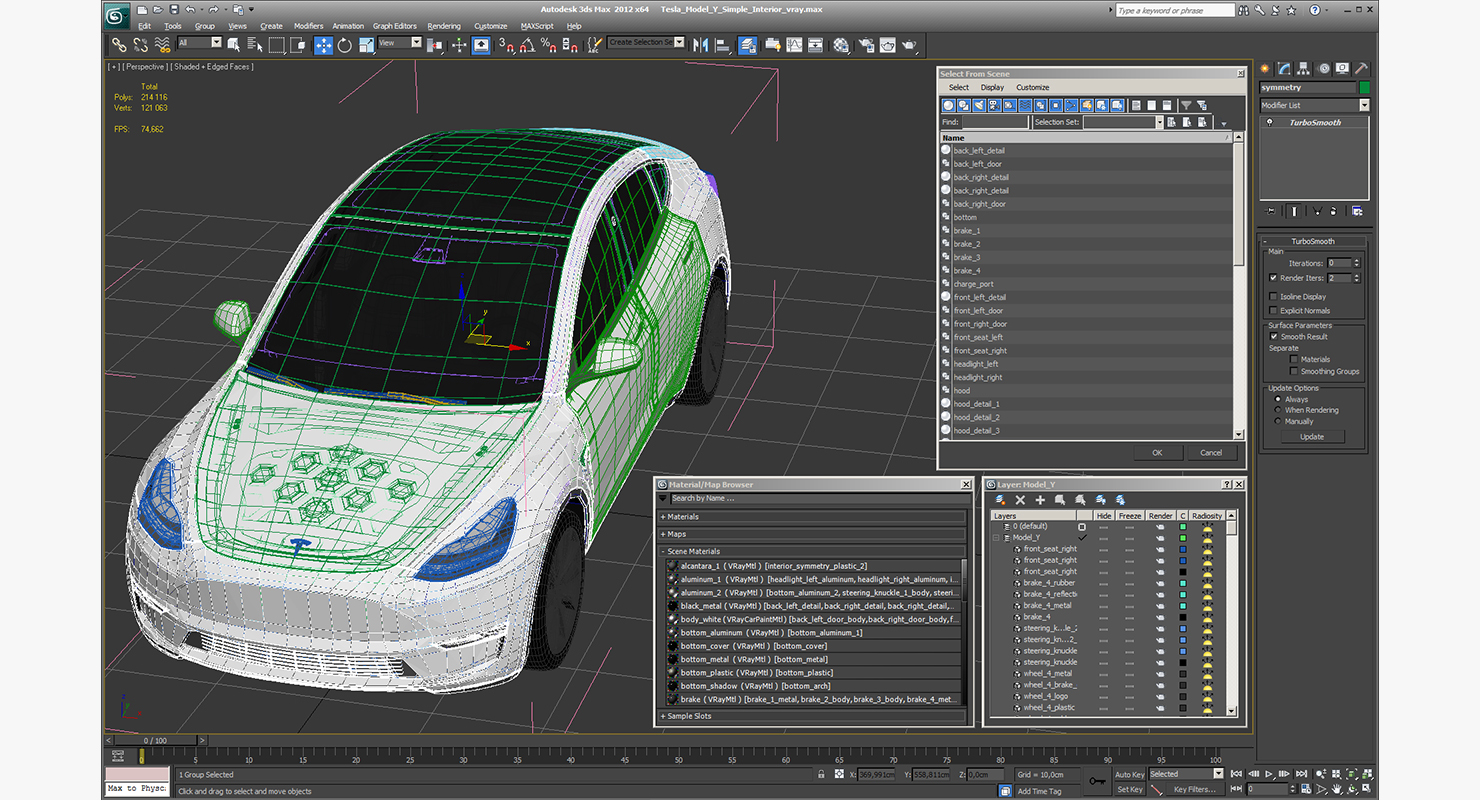The height and width of the screenshot is (800, 1480).
Task: Select the Link tool in main toolbar
Action: pos(119,45)
